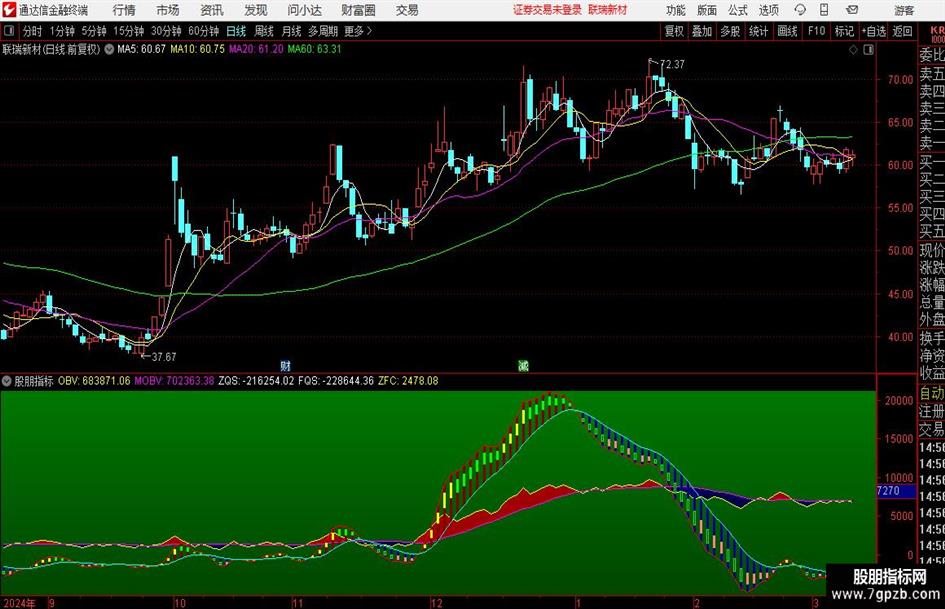The width and height of the screenshot is (945, 609).
Task: Click the 复权 toolbar button
Action: [674, 31]
